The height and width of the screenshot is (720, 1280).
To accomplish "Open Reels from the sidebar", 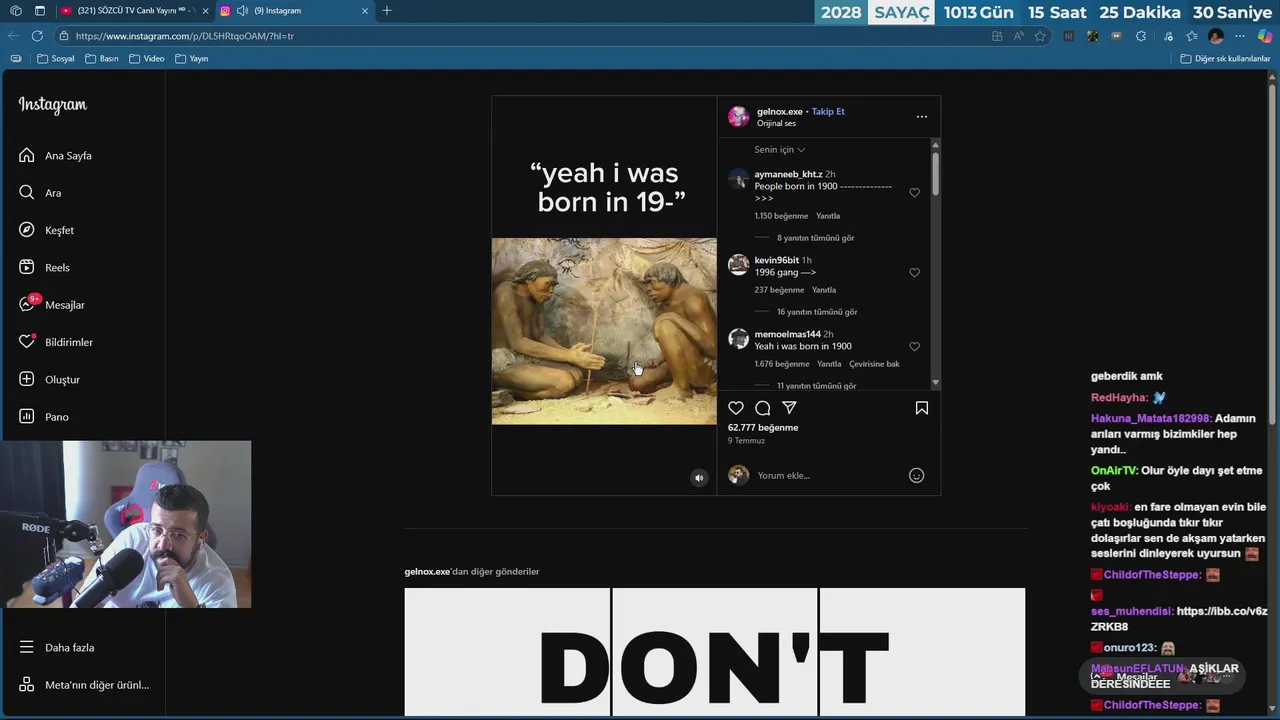I will [x=57, y=268].
